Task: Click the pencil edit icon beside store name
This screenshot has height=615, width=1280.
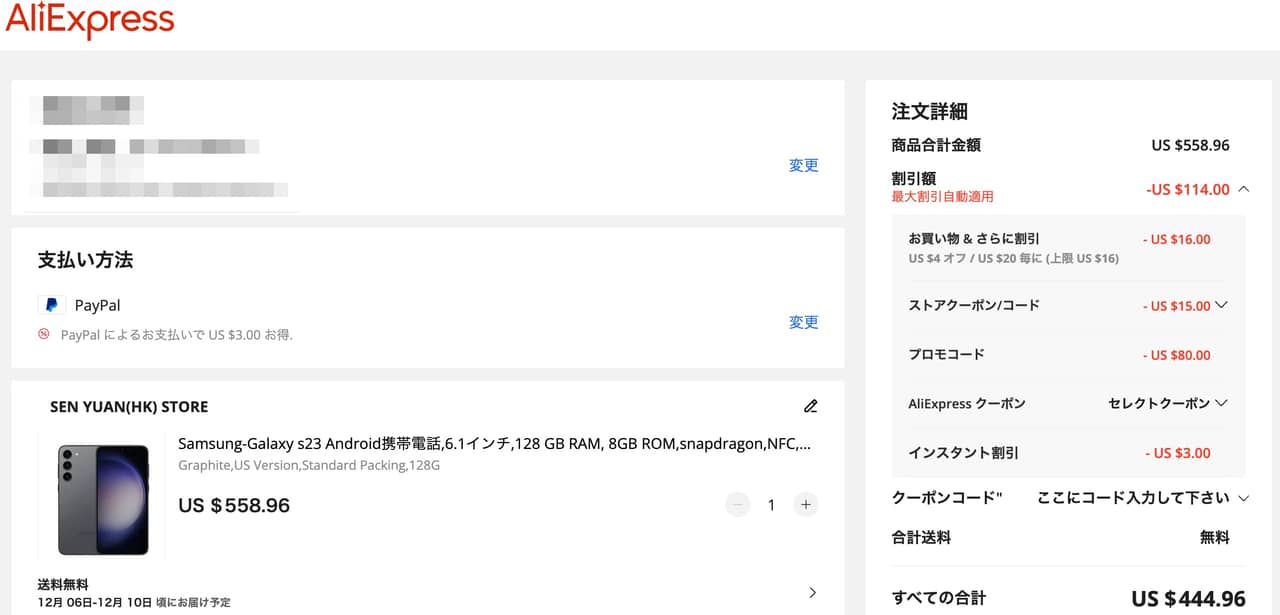Action: click(810, 406)
